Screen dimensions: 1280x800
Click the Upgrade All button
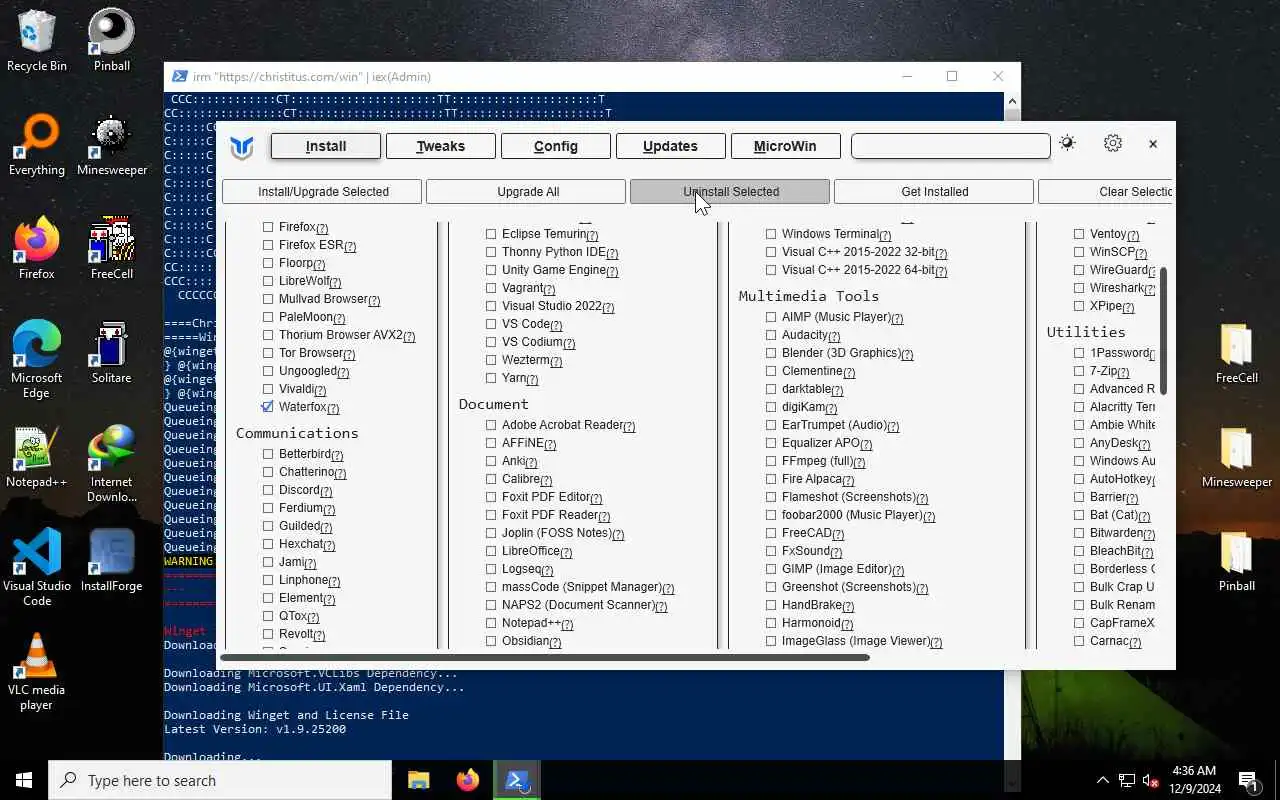[x=527, y=192]
